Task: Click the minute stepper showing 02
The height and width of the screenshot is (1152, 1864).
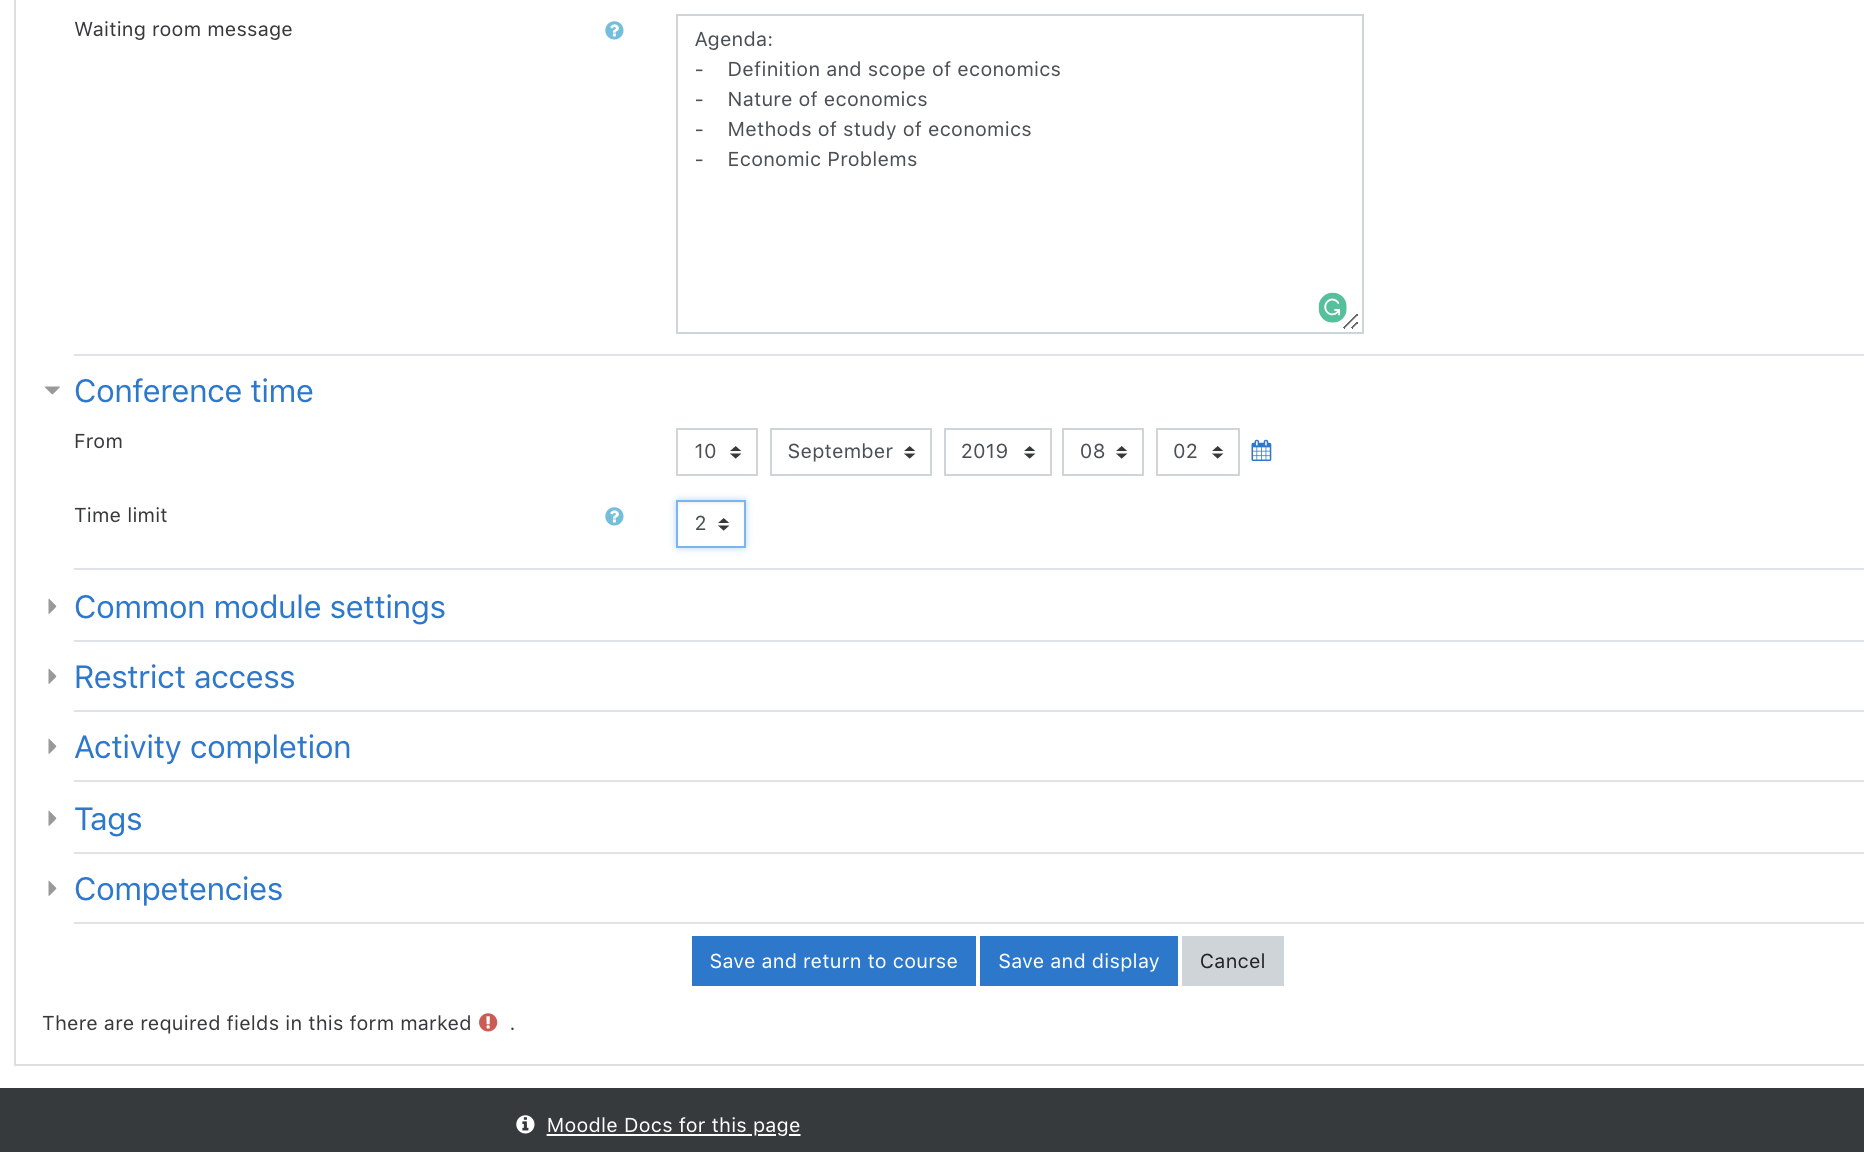Action: point(1197,451)
